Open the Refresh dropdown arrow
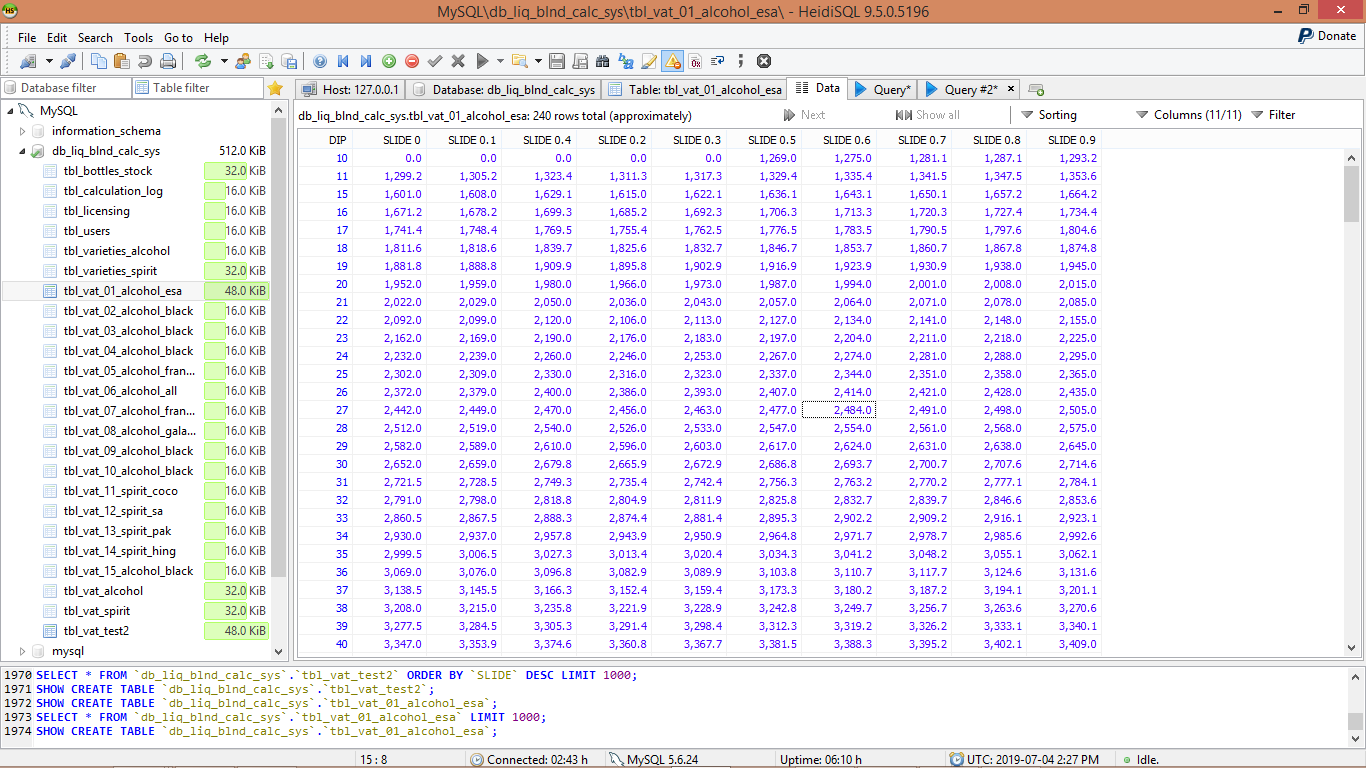This screenshot has height=768, width=1366. [x=224, y=61]
